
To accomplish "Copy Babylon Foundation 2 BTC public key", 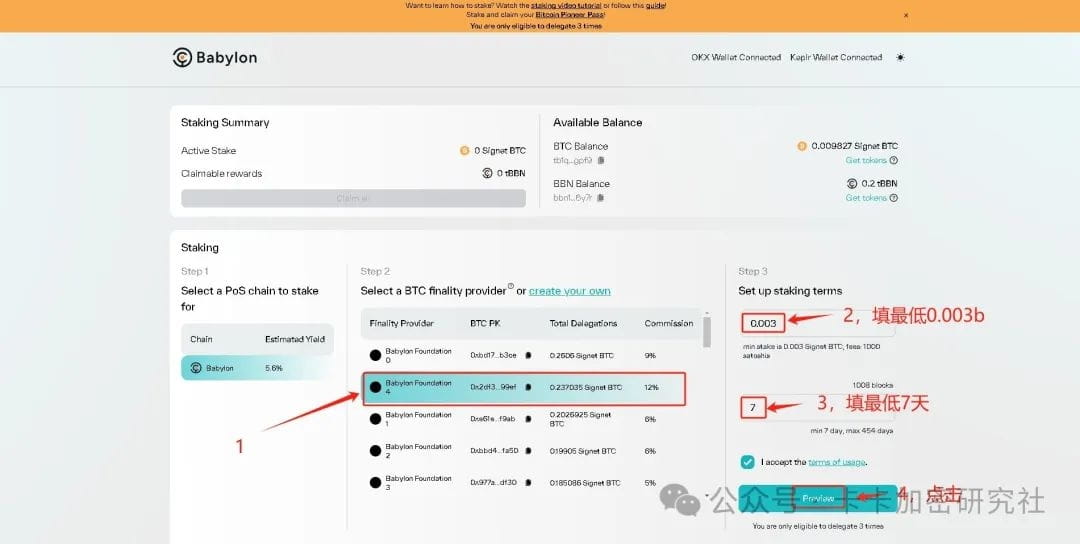I will click(528, 451).
